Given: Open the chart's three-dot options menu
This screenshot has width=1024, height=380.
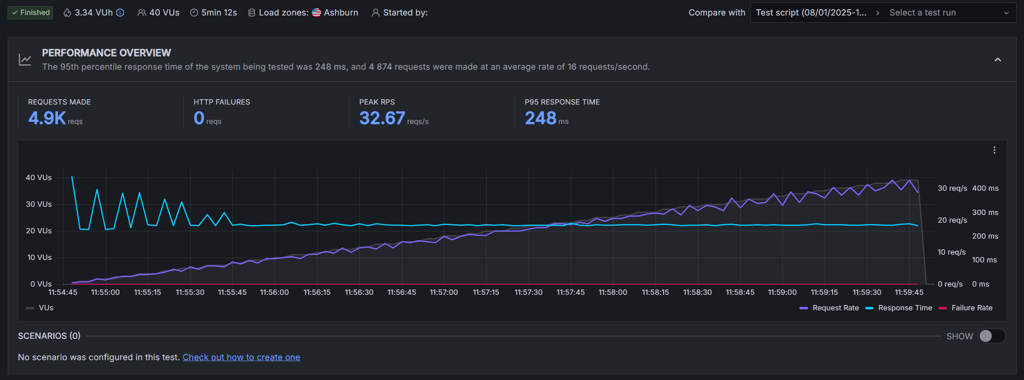Looking at the screenshot, I should pyautogui.click(x=994, y=150).
